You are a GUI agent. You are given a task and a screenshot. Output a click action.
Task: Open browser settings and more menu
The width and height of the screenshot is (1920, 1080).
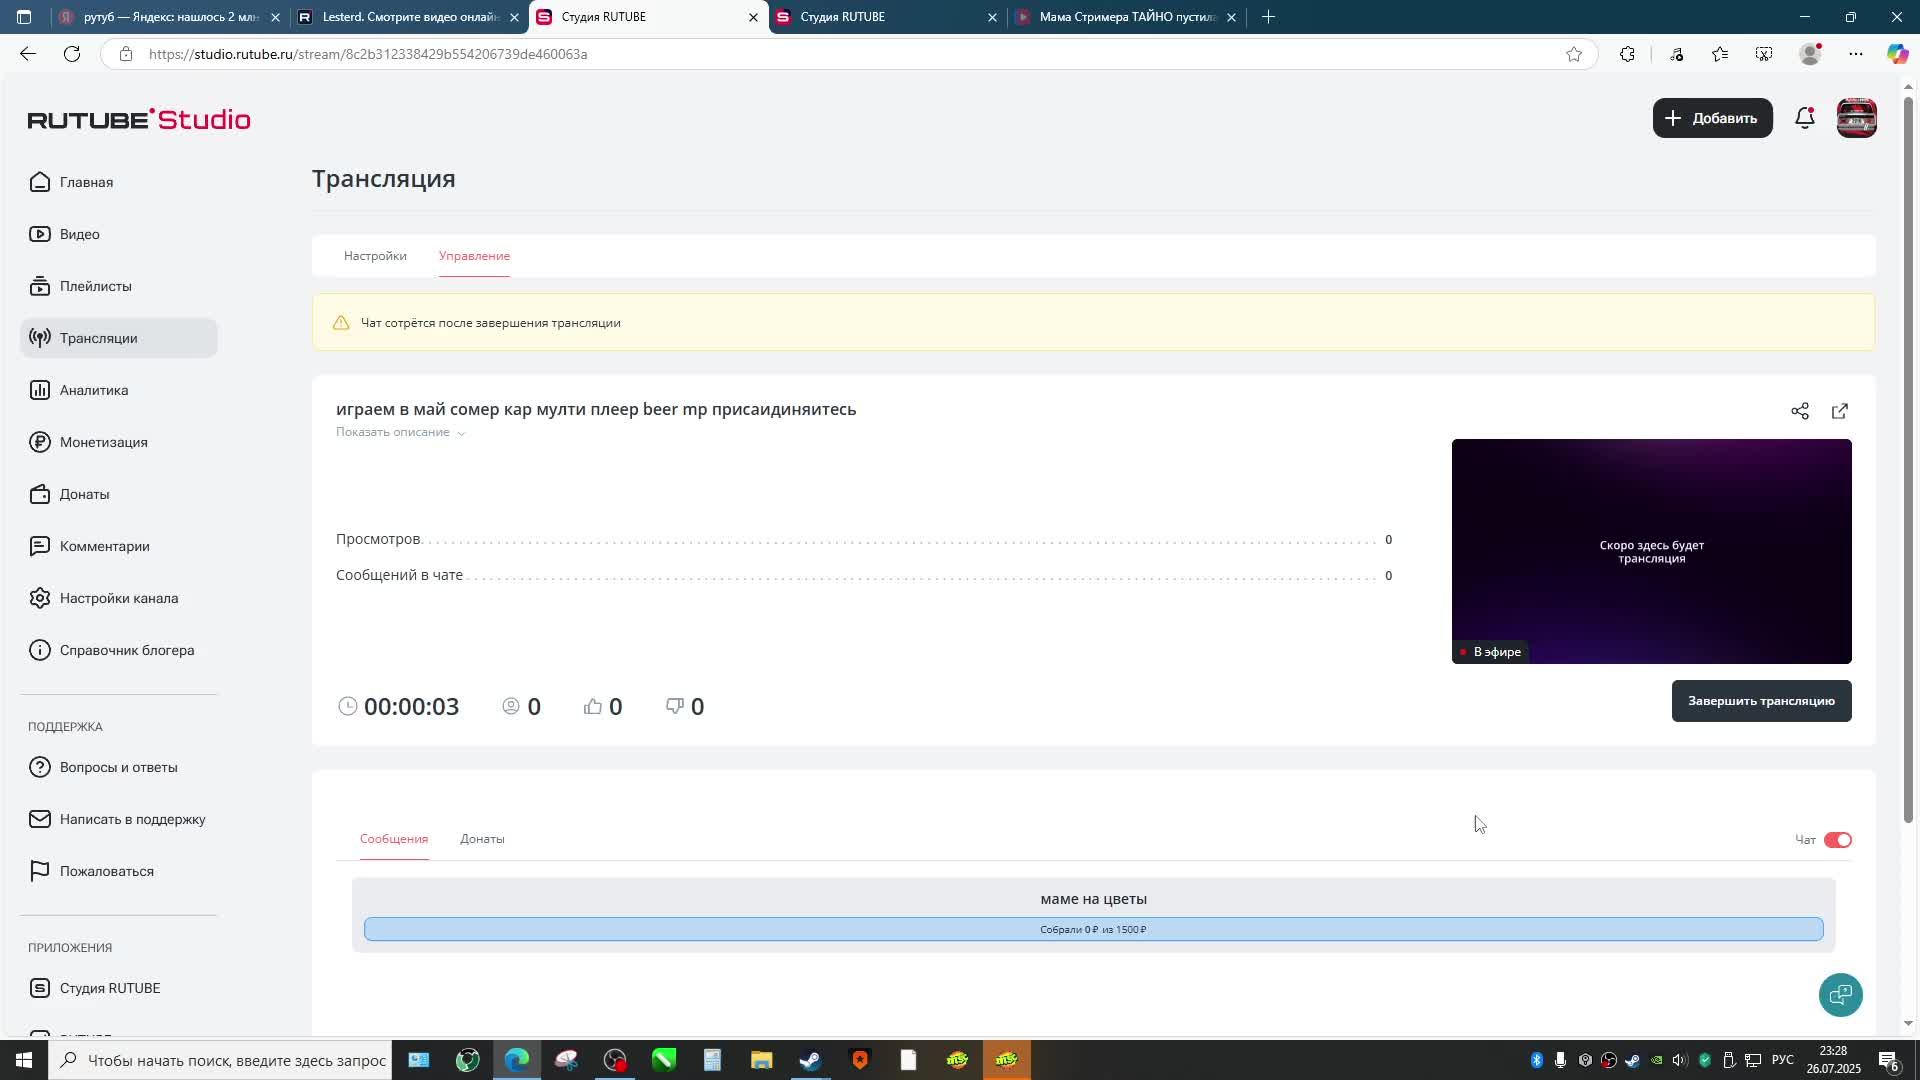pyautogui.click(x=1855, y=54)
